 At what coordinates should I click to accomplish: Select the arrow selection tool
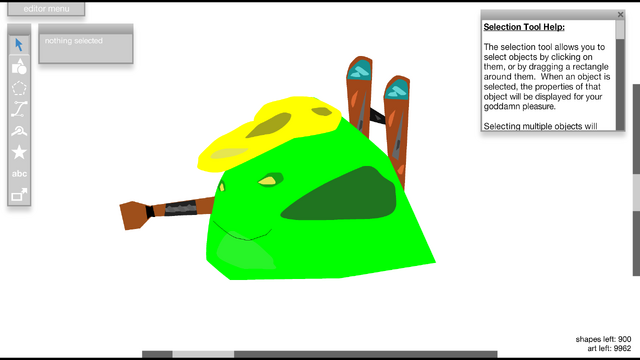click(19, 44)
